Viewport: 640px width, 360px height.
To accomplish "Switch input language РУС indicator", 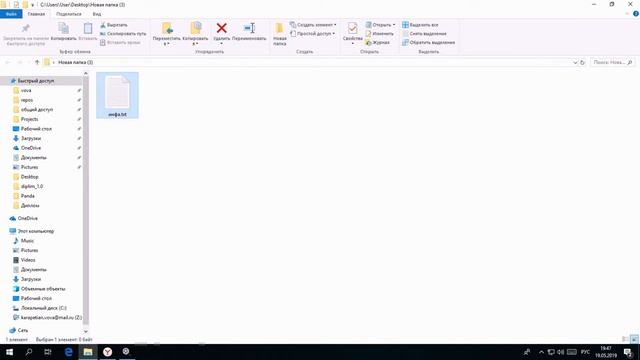I will tap(585, 352).
